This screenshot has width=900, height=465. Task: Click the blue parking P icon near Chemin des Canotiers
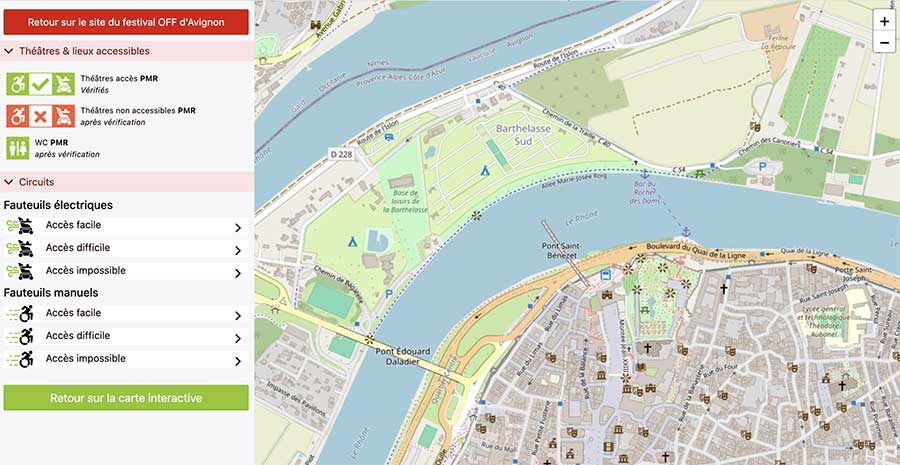click(762, 166)
